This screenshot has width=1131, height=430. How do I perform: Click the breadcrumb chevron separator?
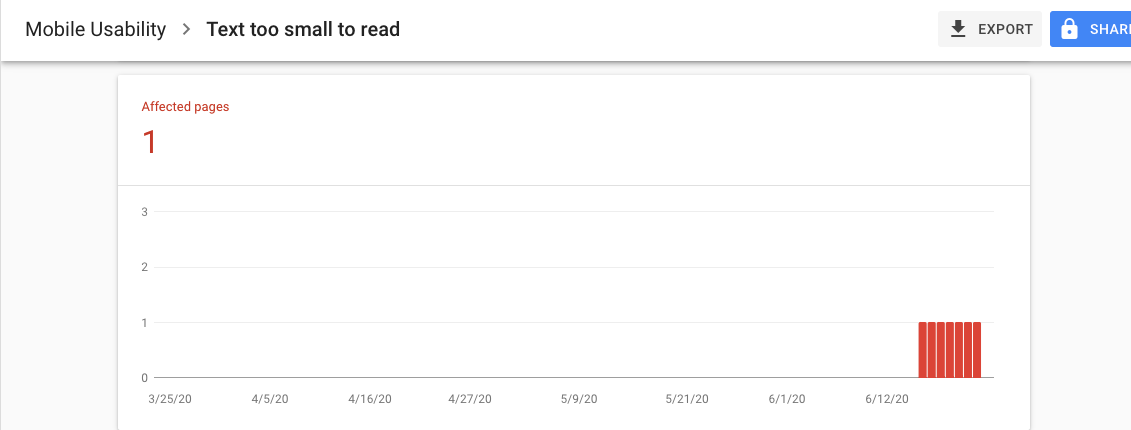(186, 29)
